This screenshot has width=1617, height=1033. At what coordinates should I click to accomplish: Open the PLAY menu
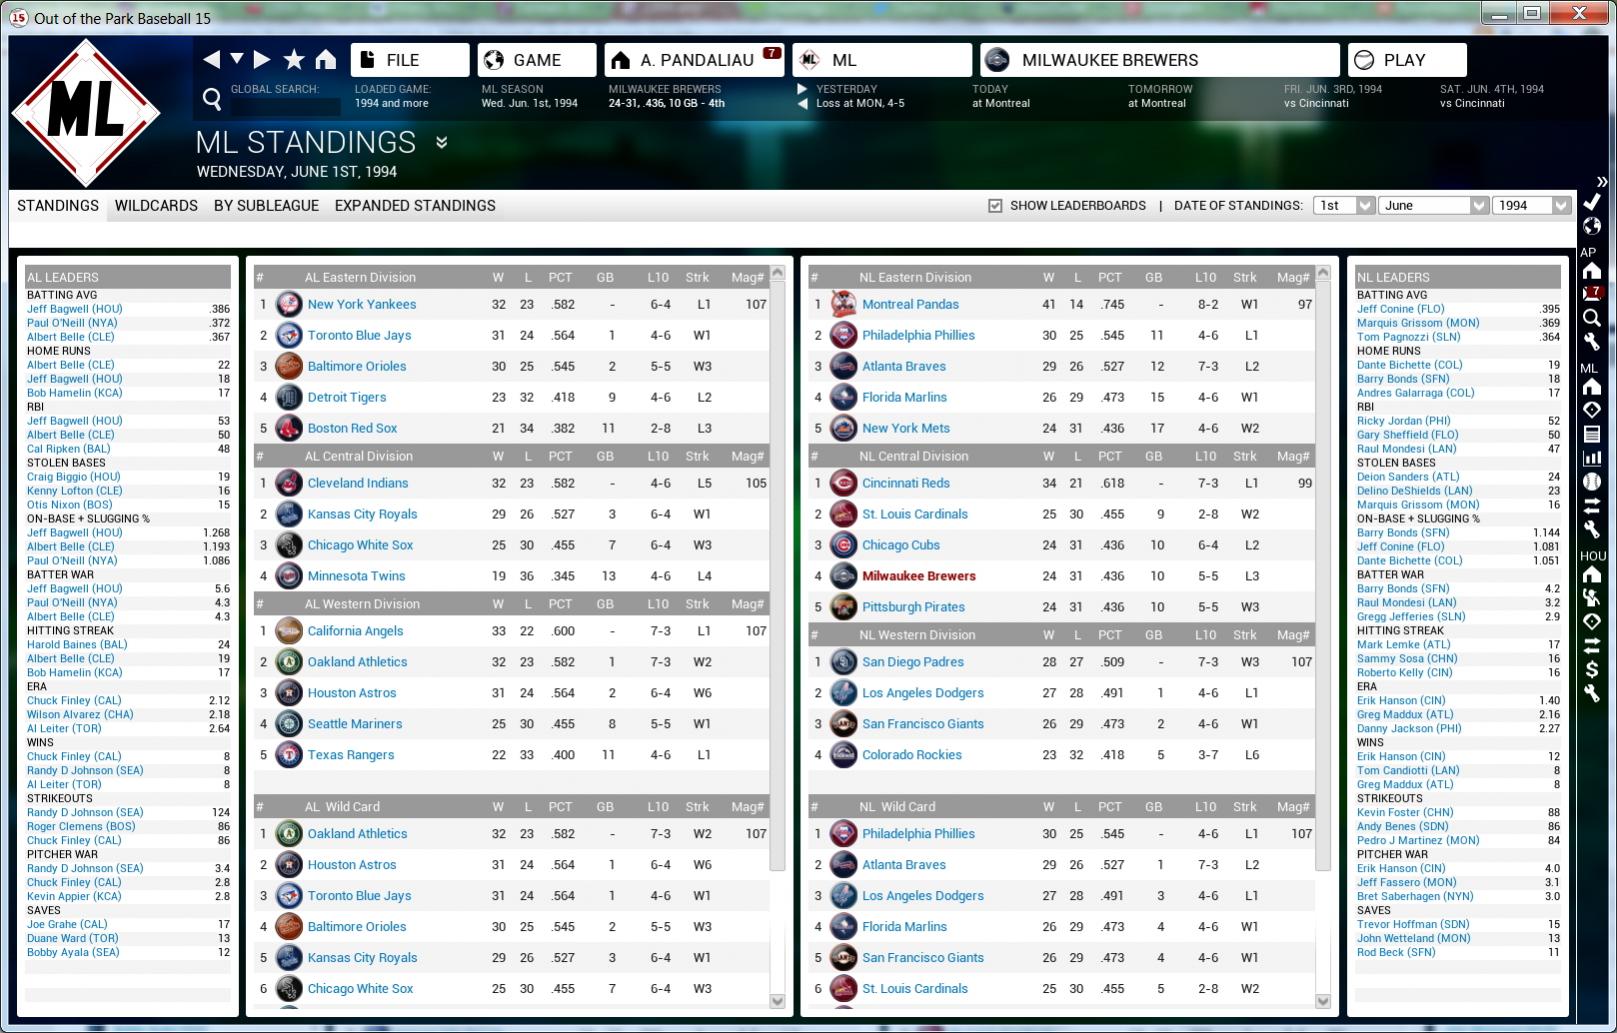point(1407,60)
